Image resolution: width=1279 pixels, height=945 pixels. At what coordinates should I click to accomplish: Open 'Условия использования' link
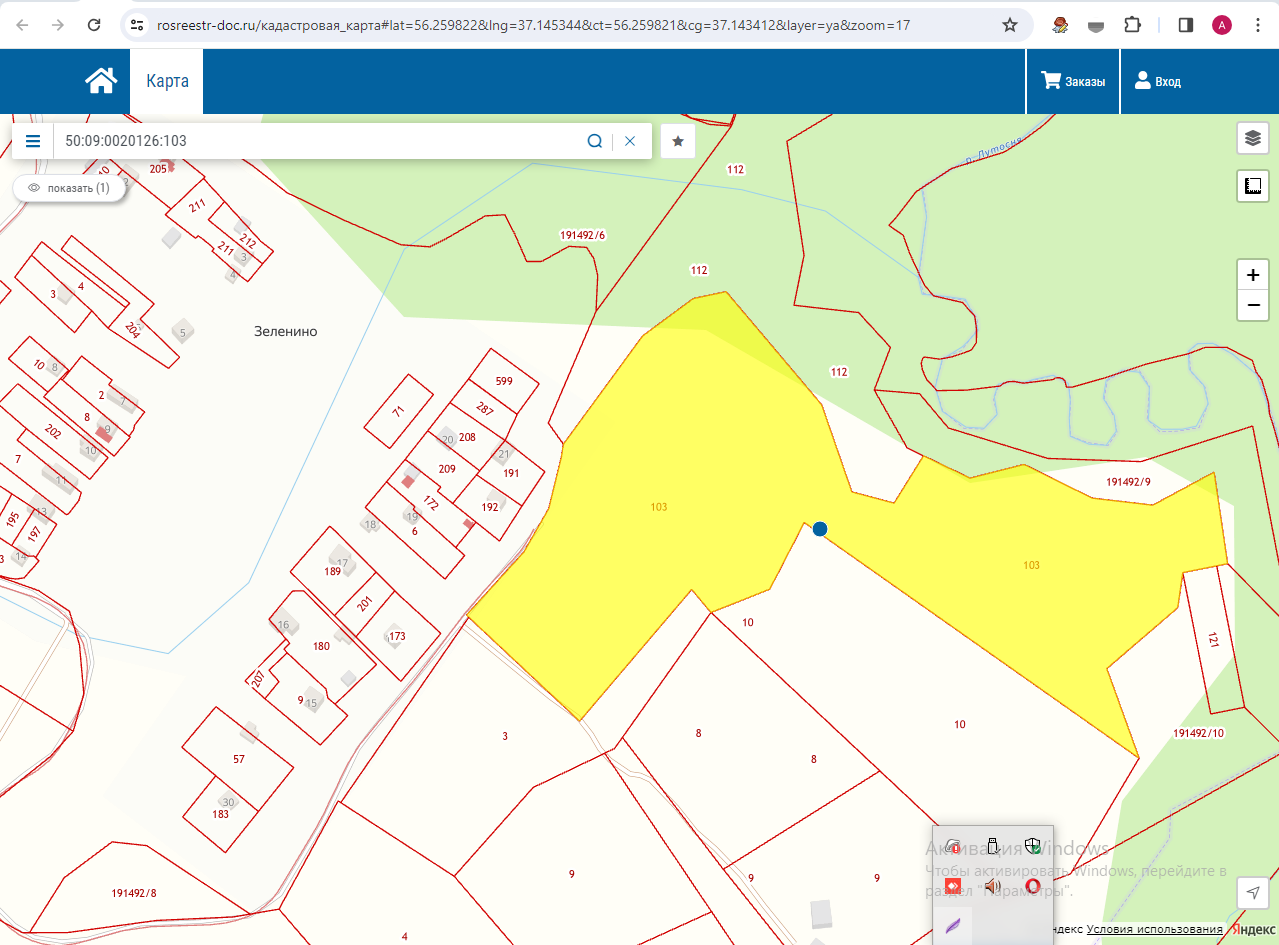click(1154, 930)
